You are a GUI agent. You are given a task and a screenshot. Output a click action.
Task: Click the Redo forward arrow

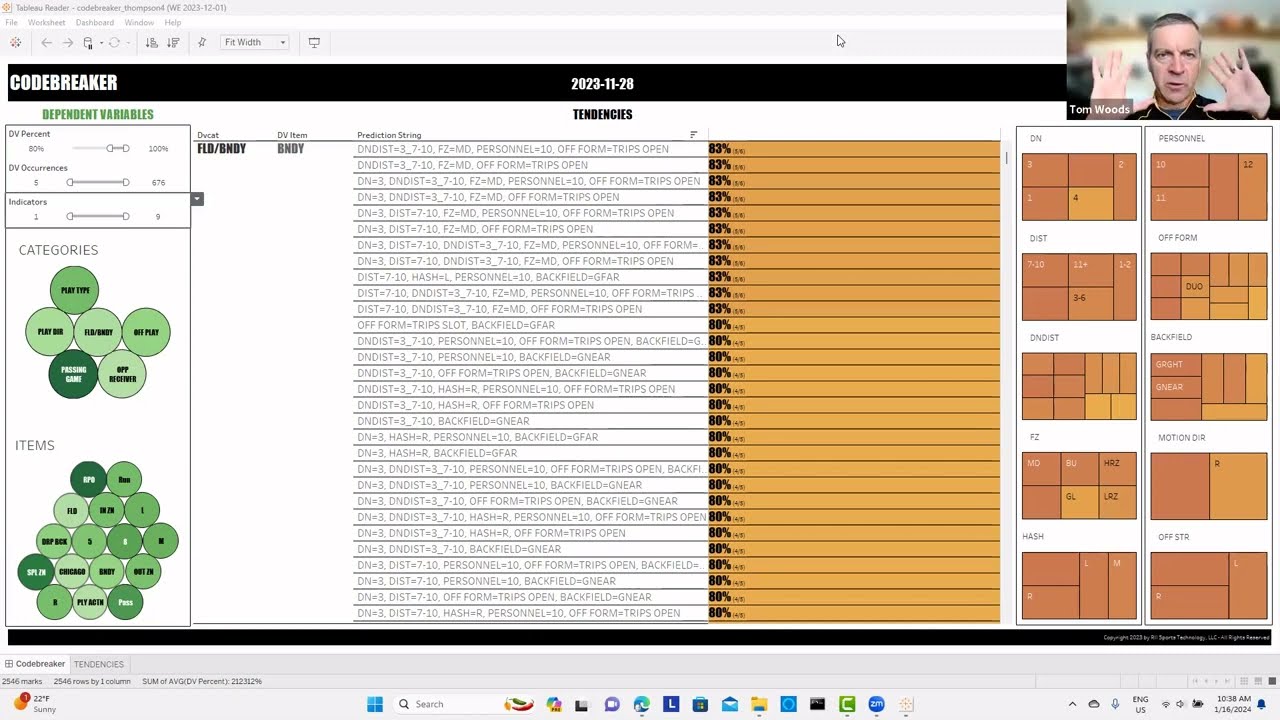click(67, 42)
